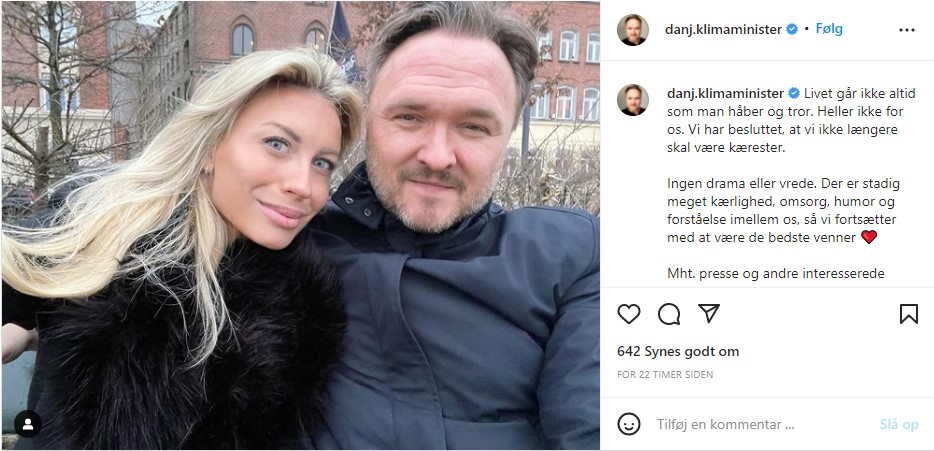The image size is (934, 451).
Task: Open danj.klimaminister username in header
Action: pyautogui.click(x=723, y=29)
